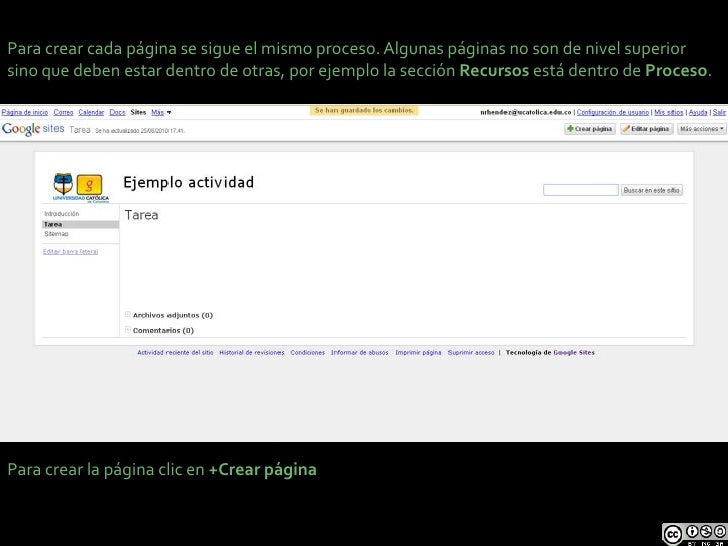Viewport: 728px width, 546px height.
Task: Open the Condiciones link
Action: pos(307,353)
